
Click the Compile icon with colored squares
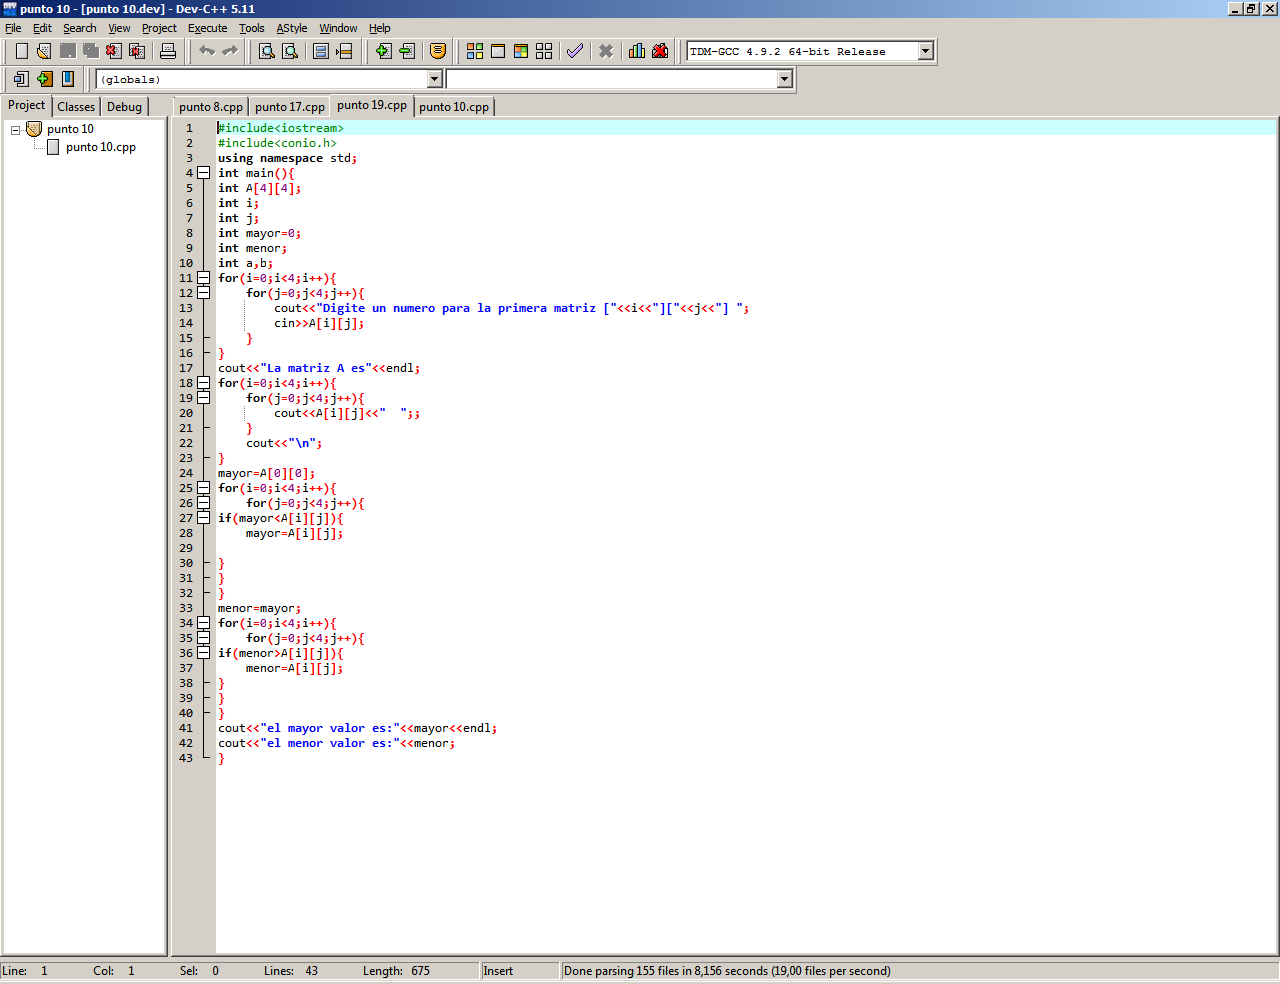point(475,51)
